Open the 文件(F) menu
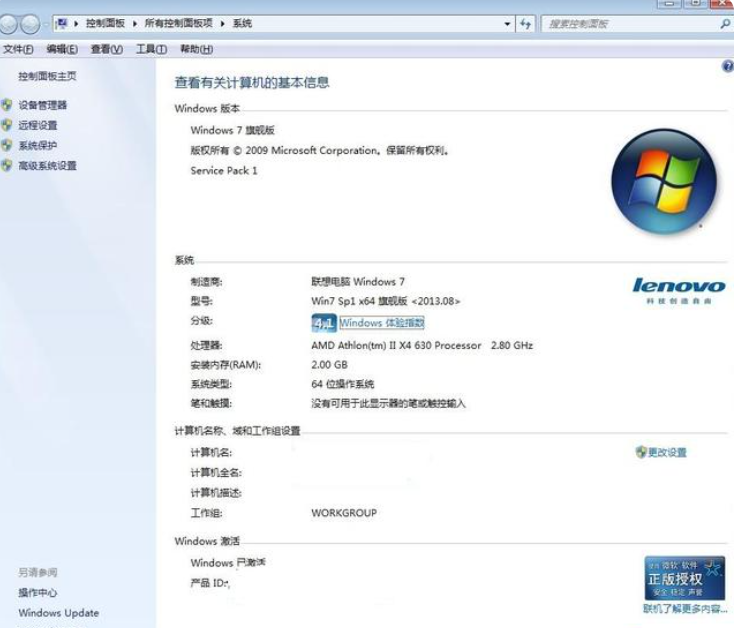This screenshot has width=737, height=628. tap(18, 49)
